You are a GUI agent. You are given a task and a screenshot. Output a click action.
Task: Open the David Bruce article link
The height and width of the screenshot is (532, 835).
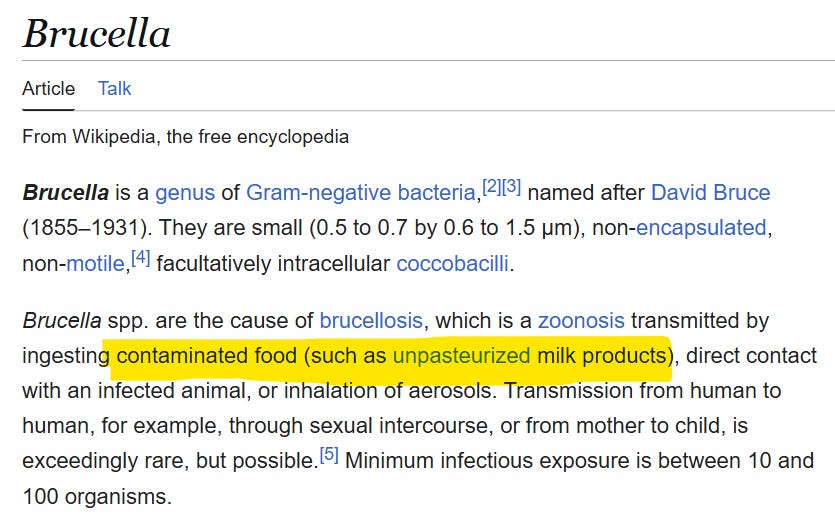710,192
